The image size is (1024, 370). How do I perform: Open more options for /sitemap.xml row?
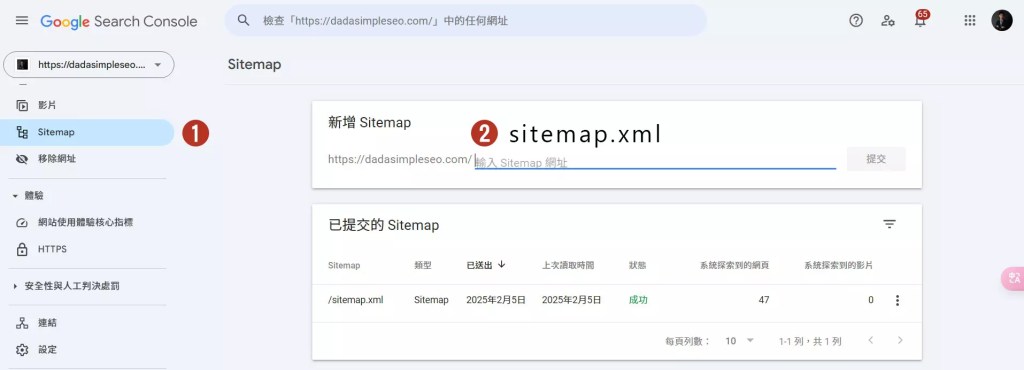[897, 300]
